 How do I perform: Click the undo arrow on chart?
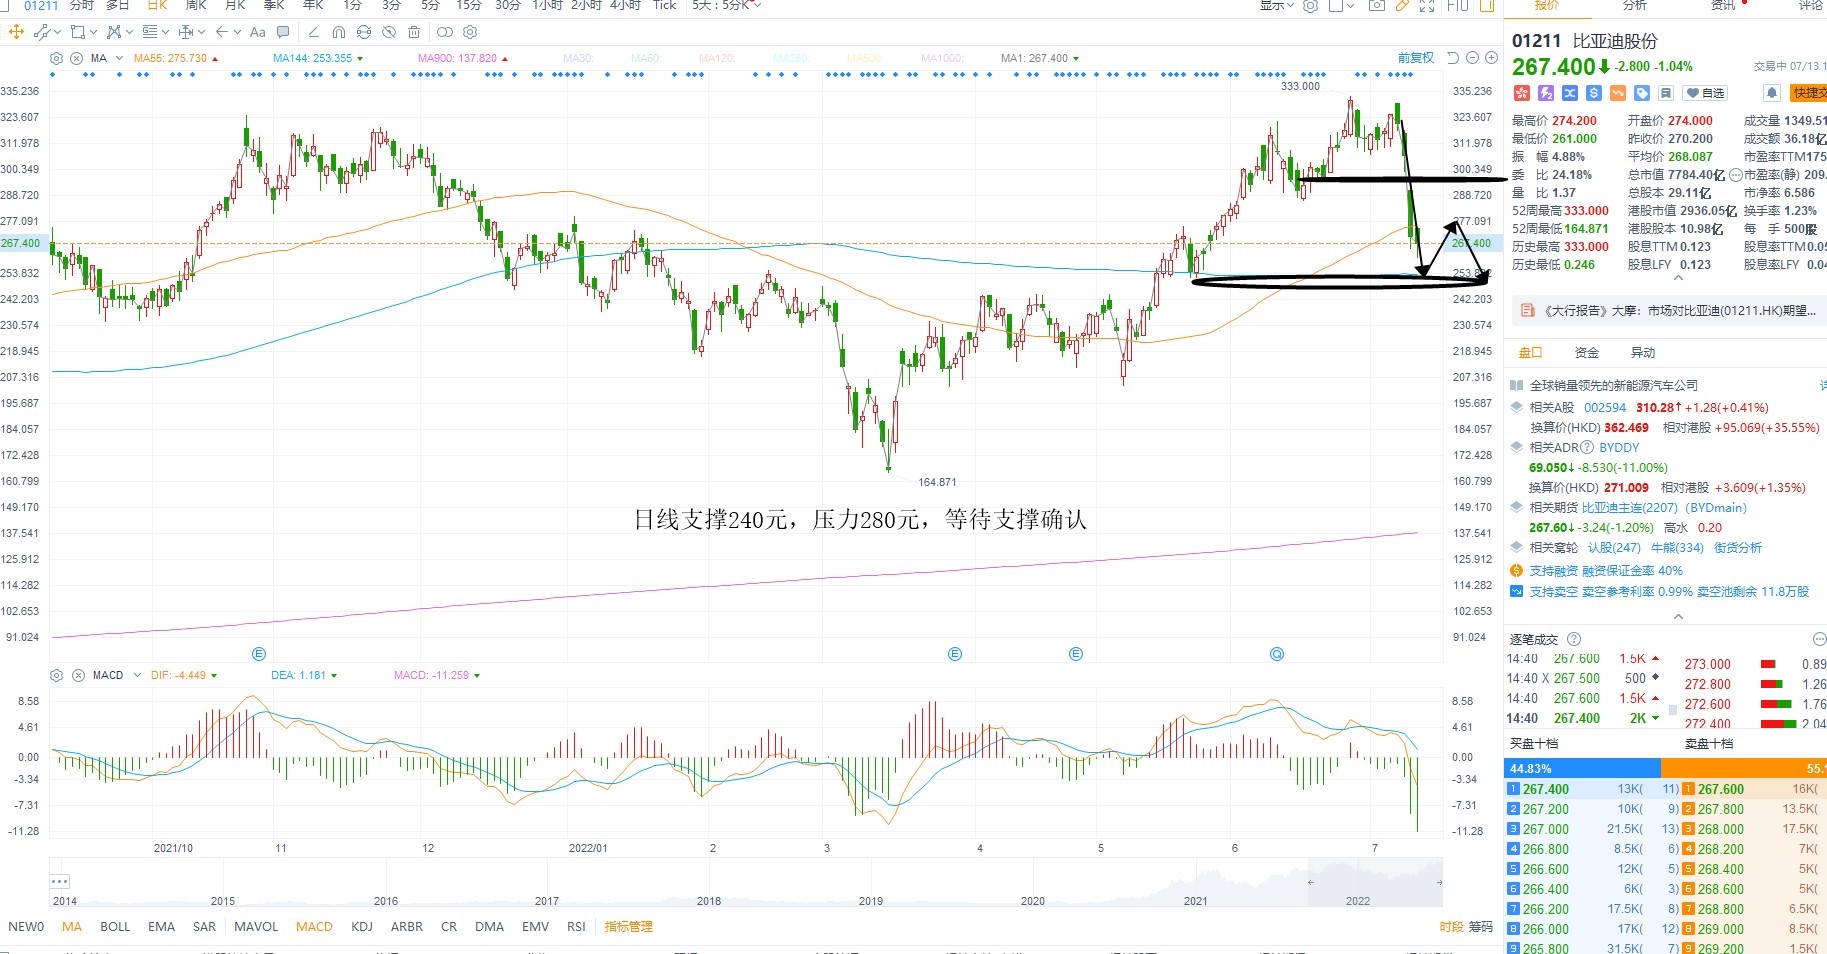click(1453, 58)
